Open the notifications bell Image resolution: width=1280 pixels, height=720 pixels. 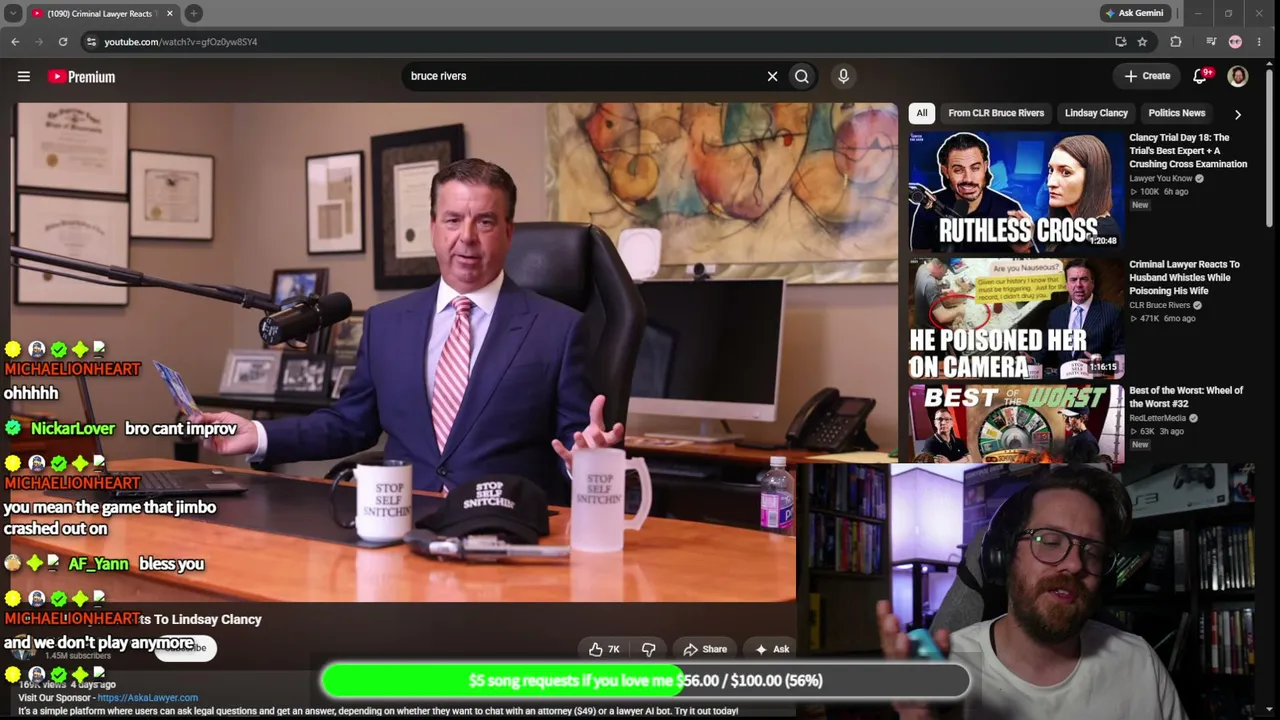1201,76
